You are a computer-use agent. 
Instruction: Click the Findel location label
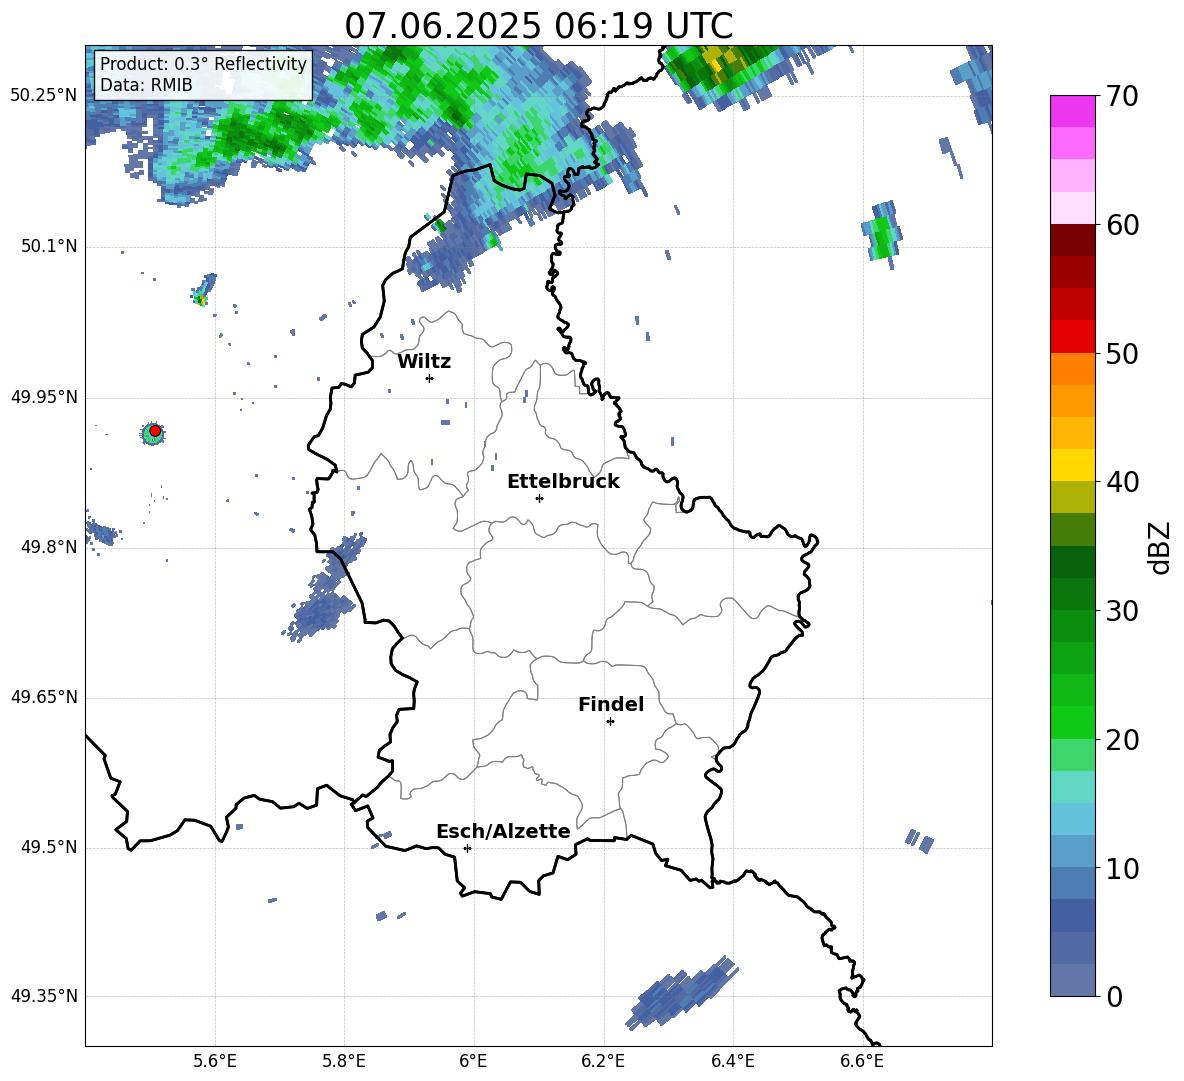point(611,704)
